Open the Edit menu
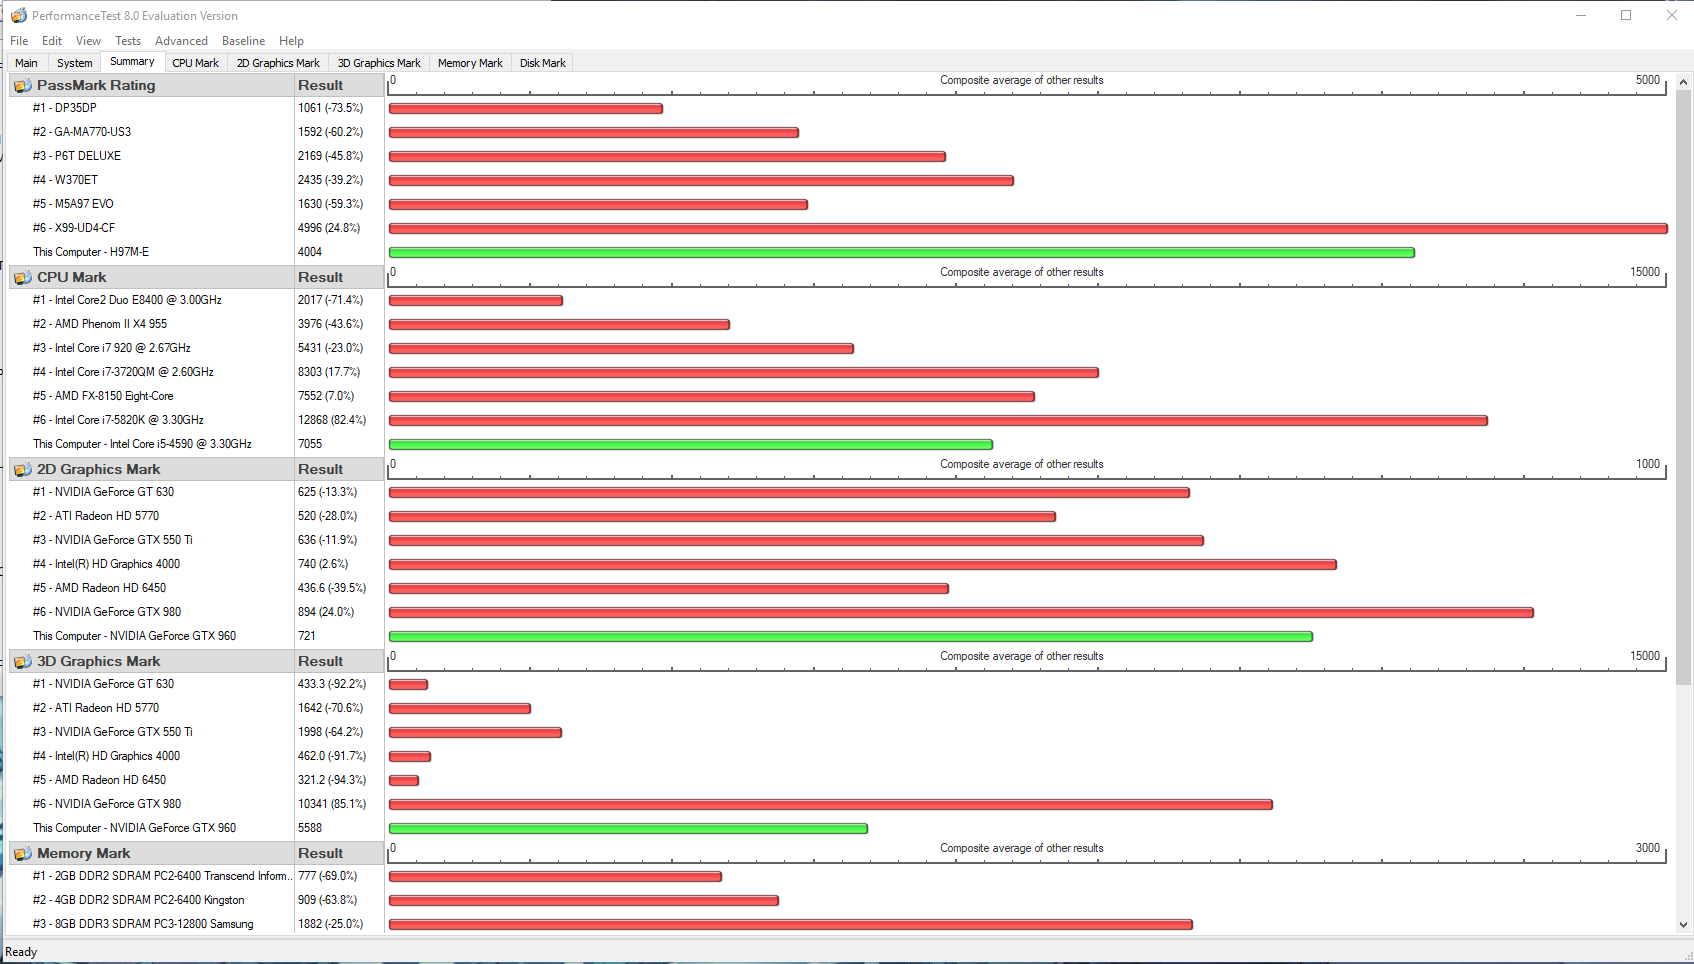1694x964 pixels. point(52,41)
